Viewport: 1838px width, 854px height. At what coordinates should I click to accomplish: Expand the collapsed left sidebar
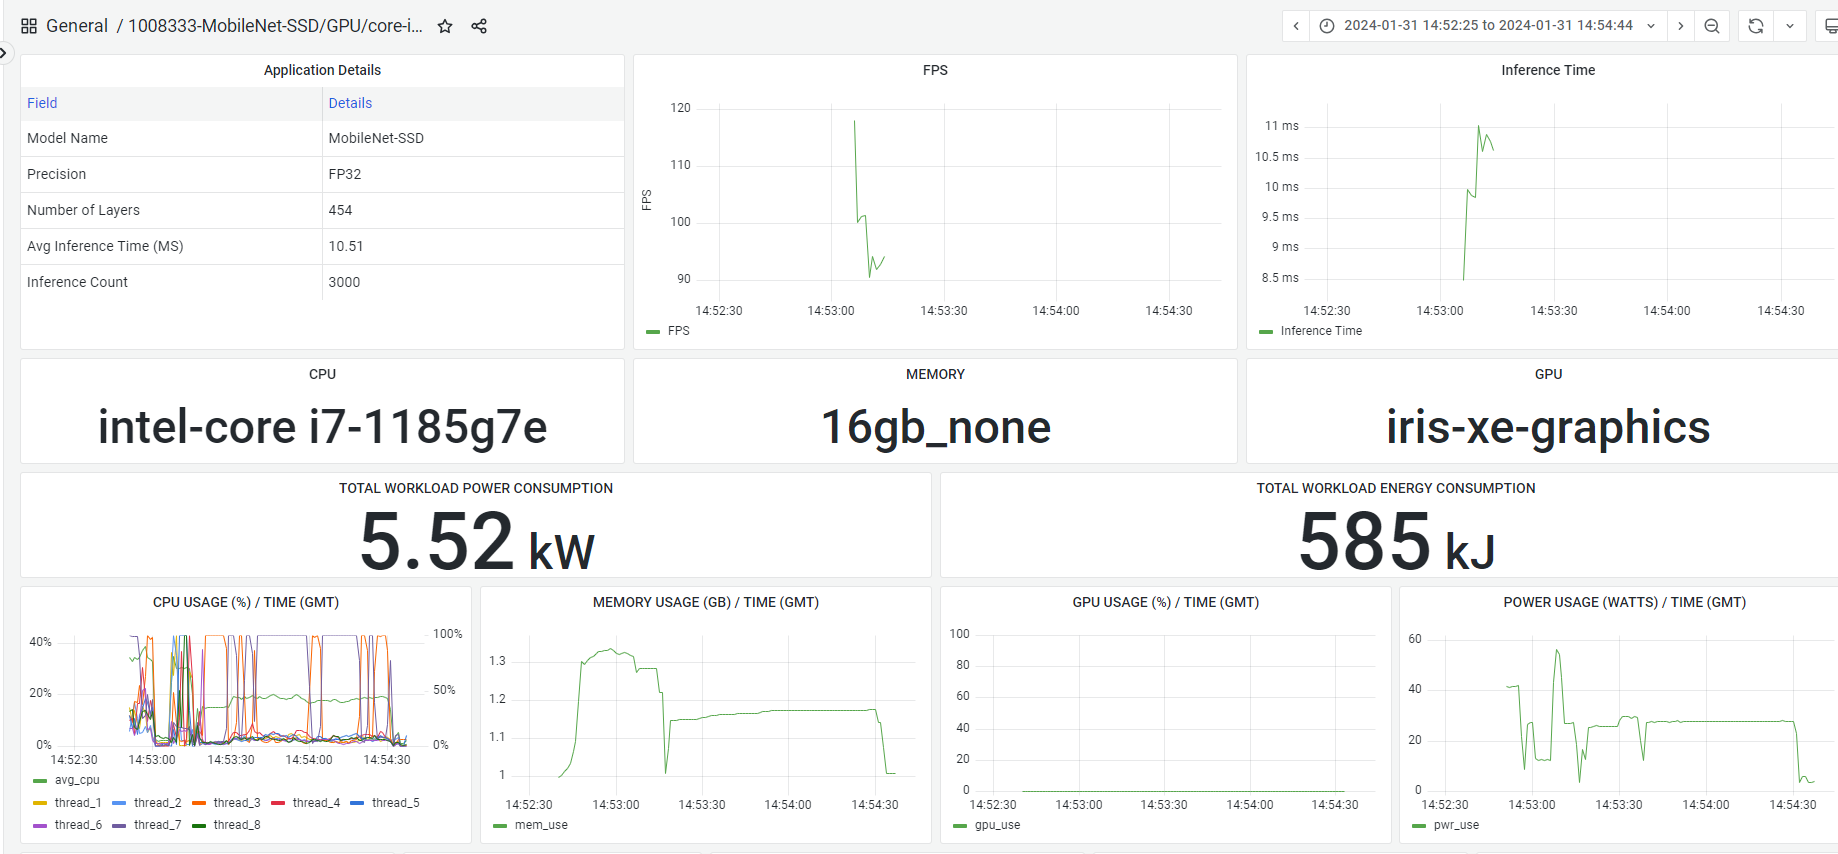(4, 52)
